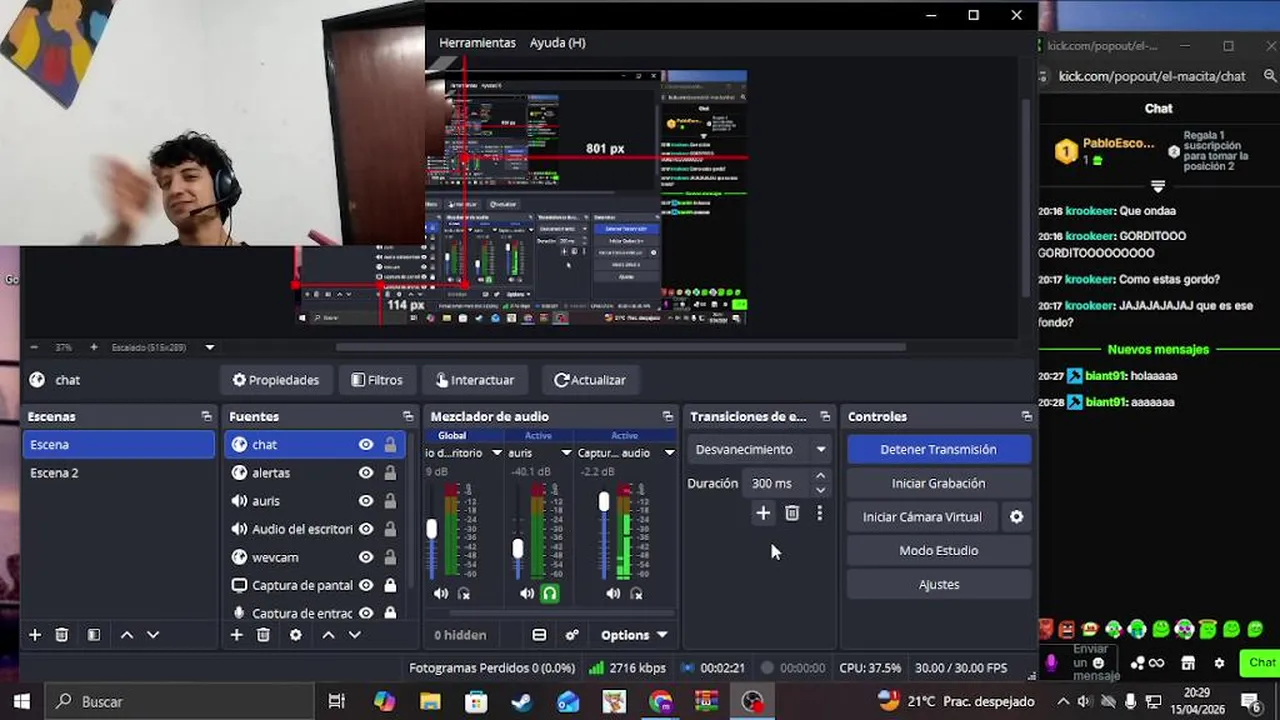Move source down in Fuentes panel
Image resolution: width=1280 pixels, height=720 pixels.
[x=354, y=635]
